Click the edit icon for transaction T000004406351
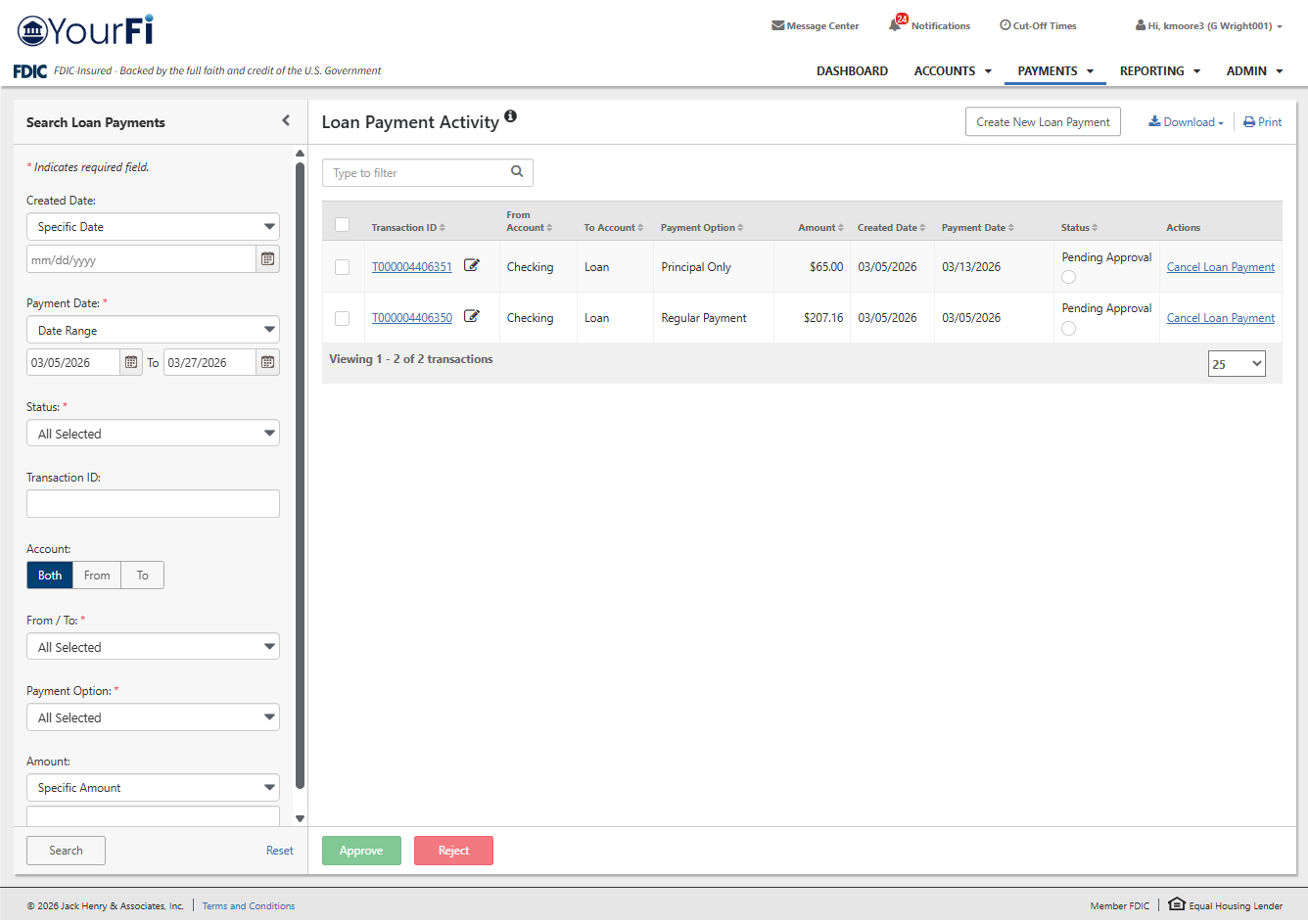The height and width of the screenshot is (920, 1308). [472, 266]
